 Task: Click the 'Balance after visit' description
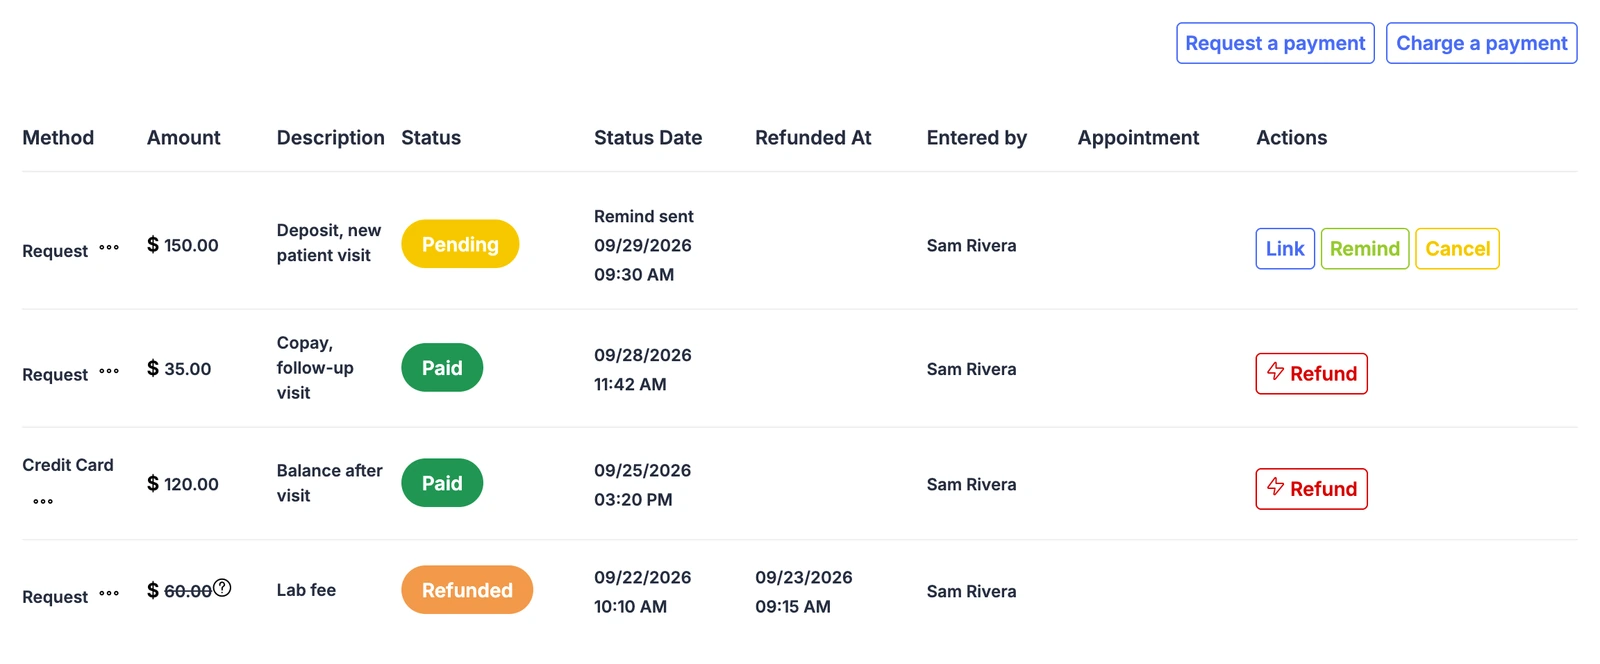330,483
